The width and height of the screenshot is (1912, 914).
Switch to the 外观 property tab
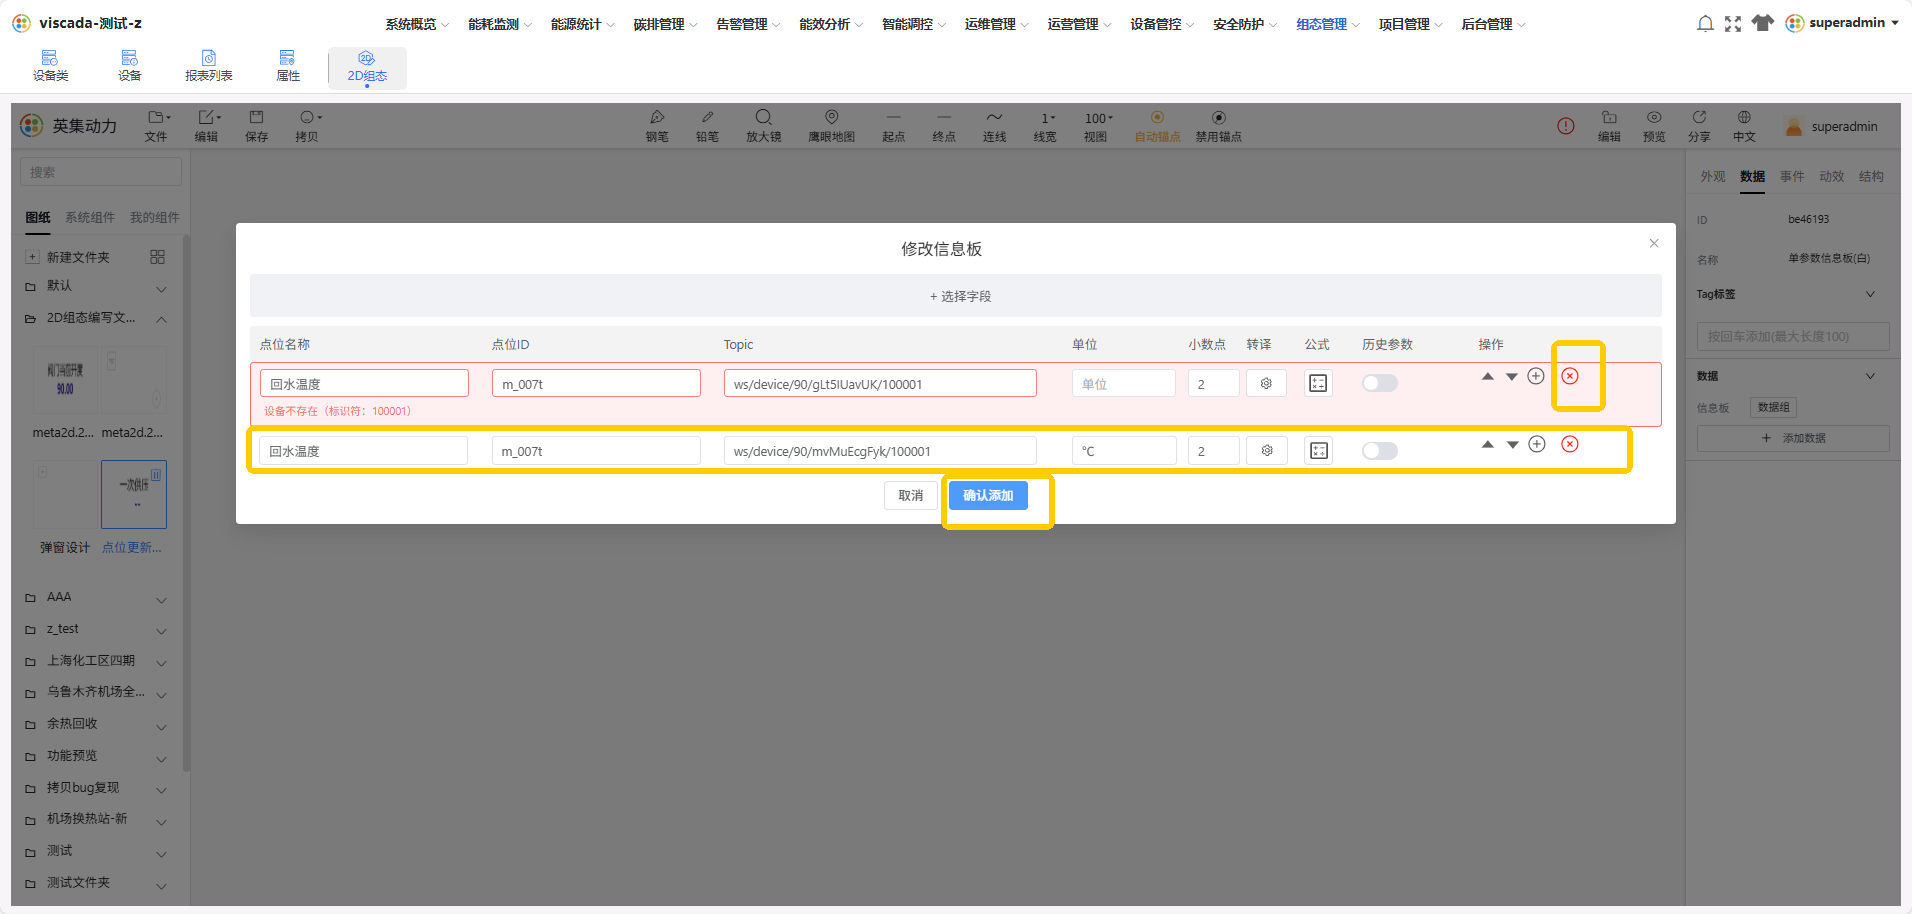coord(1713,177)
